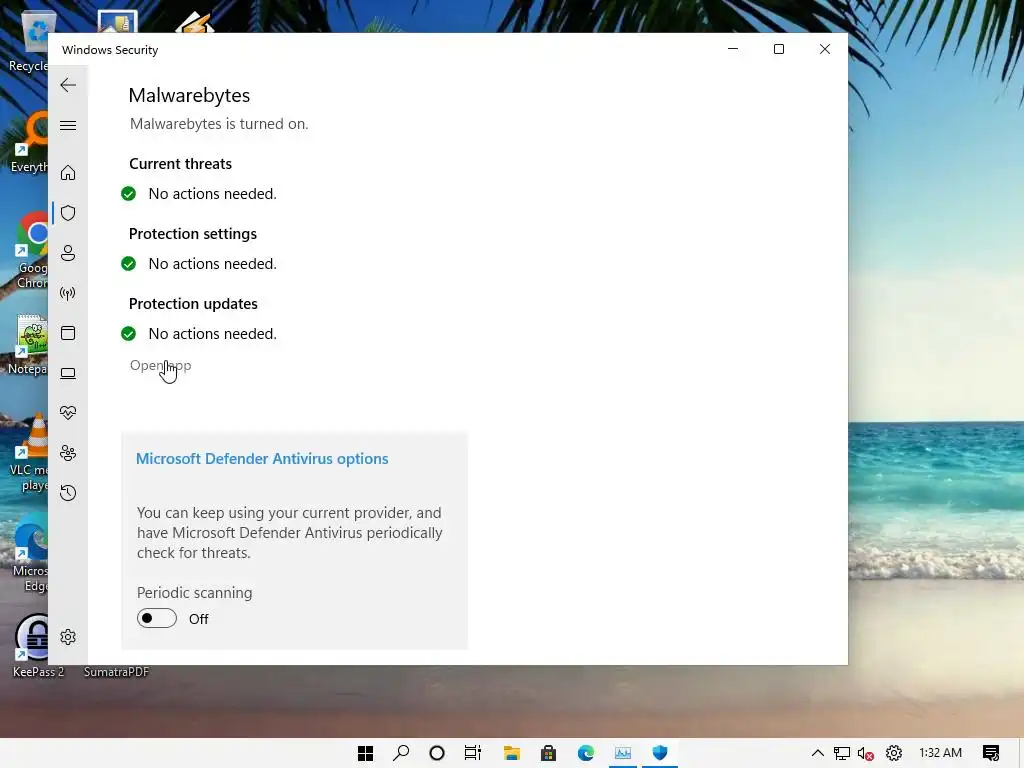Click the Protection settings heading
This screenshot has height=768, width=1024.
[193, 234]
